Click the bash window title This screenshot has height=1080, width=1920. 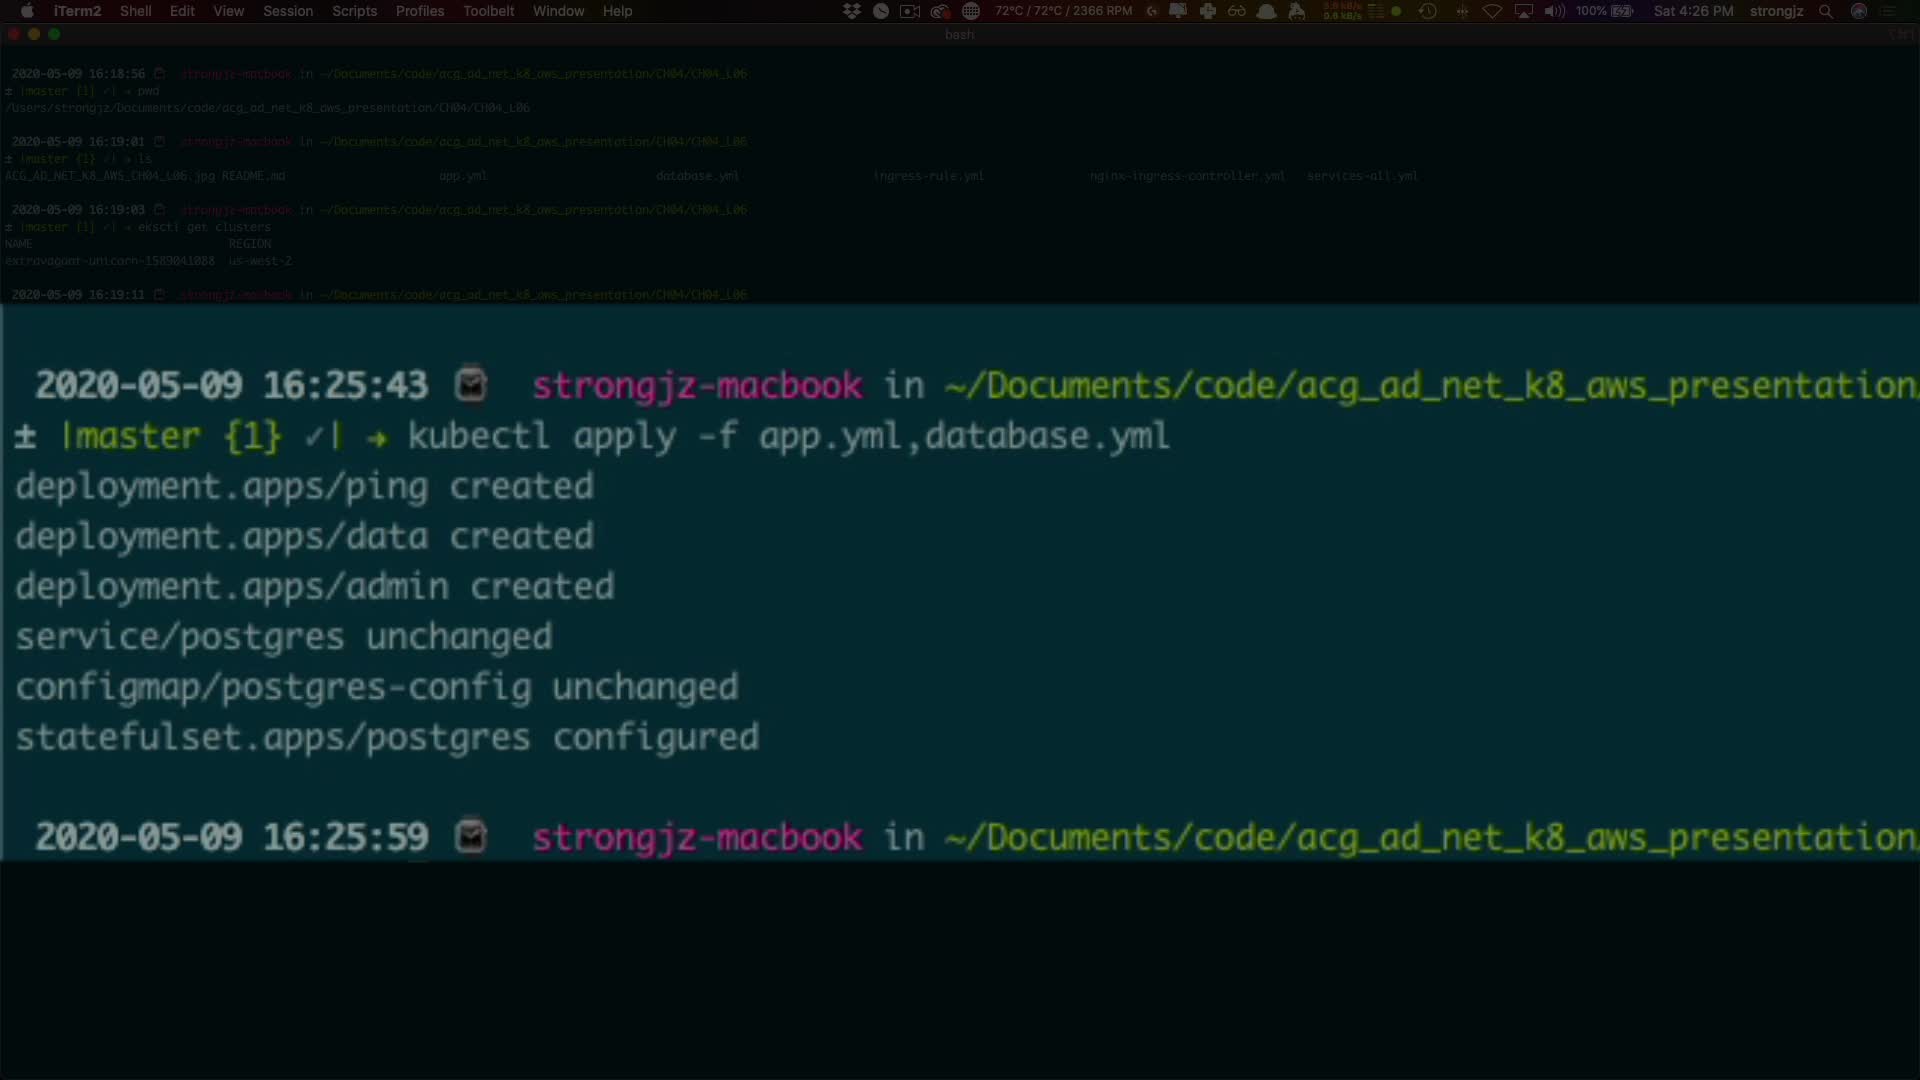click(x=959, y=34)
